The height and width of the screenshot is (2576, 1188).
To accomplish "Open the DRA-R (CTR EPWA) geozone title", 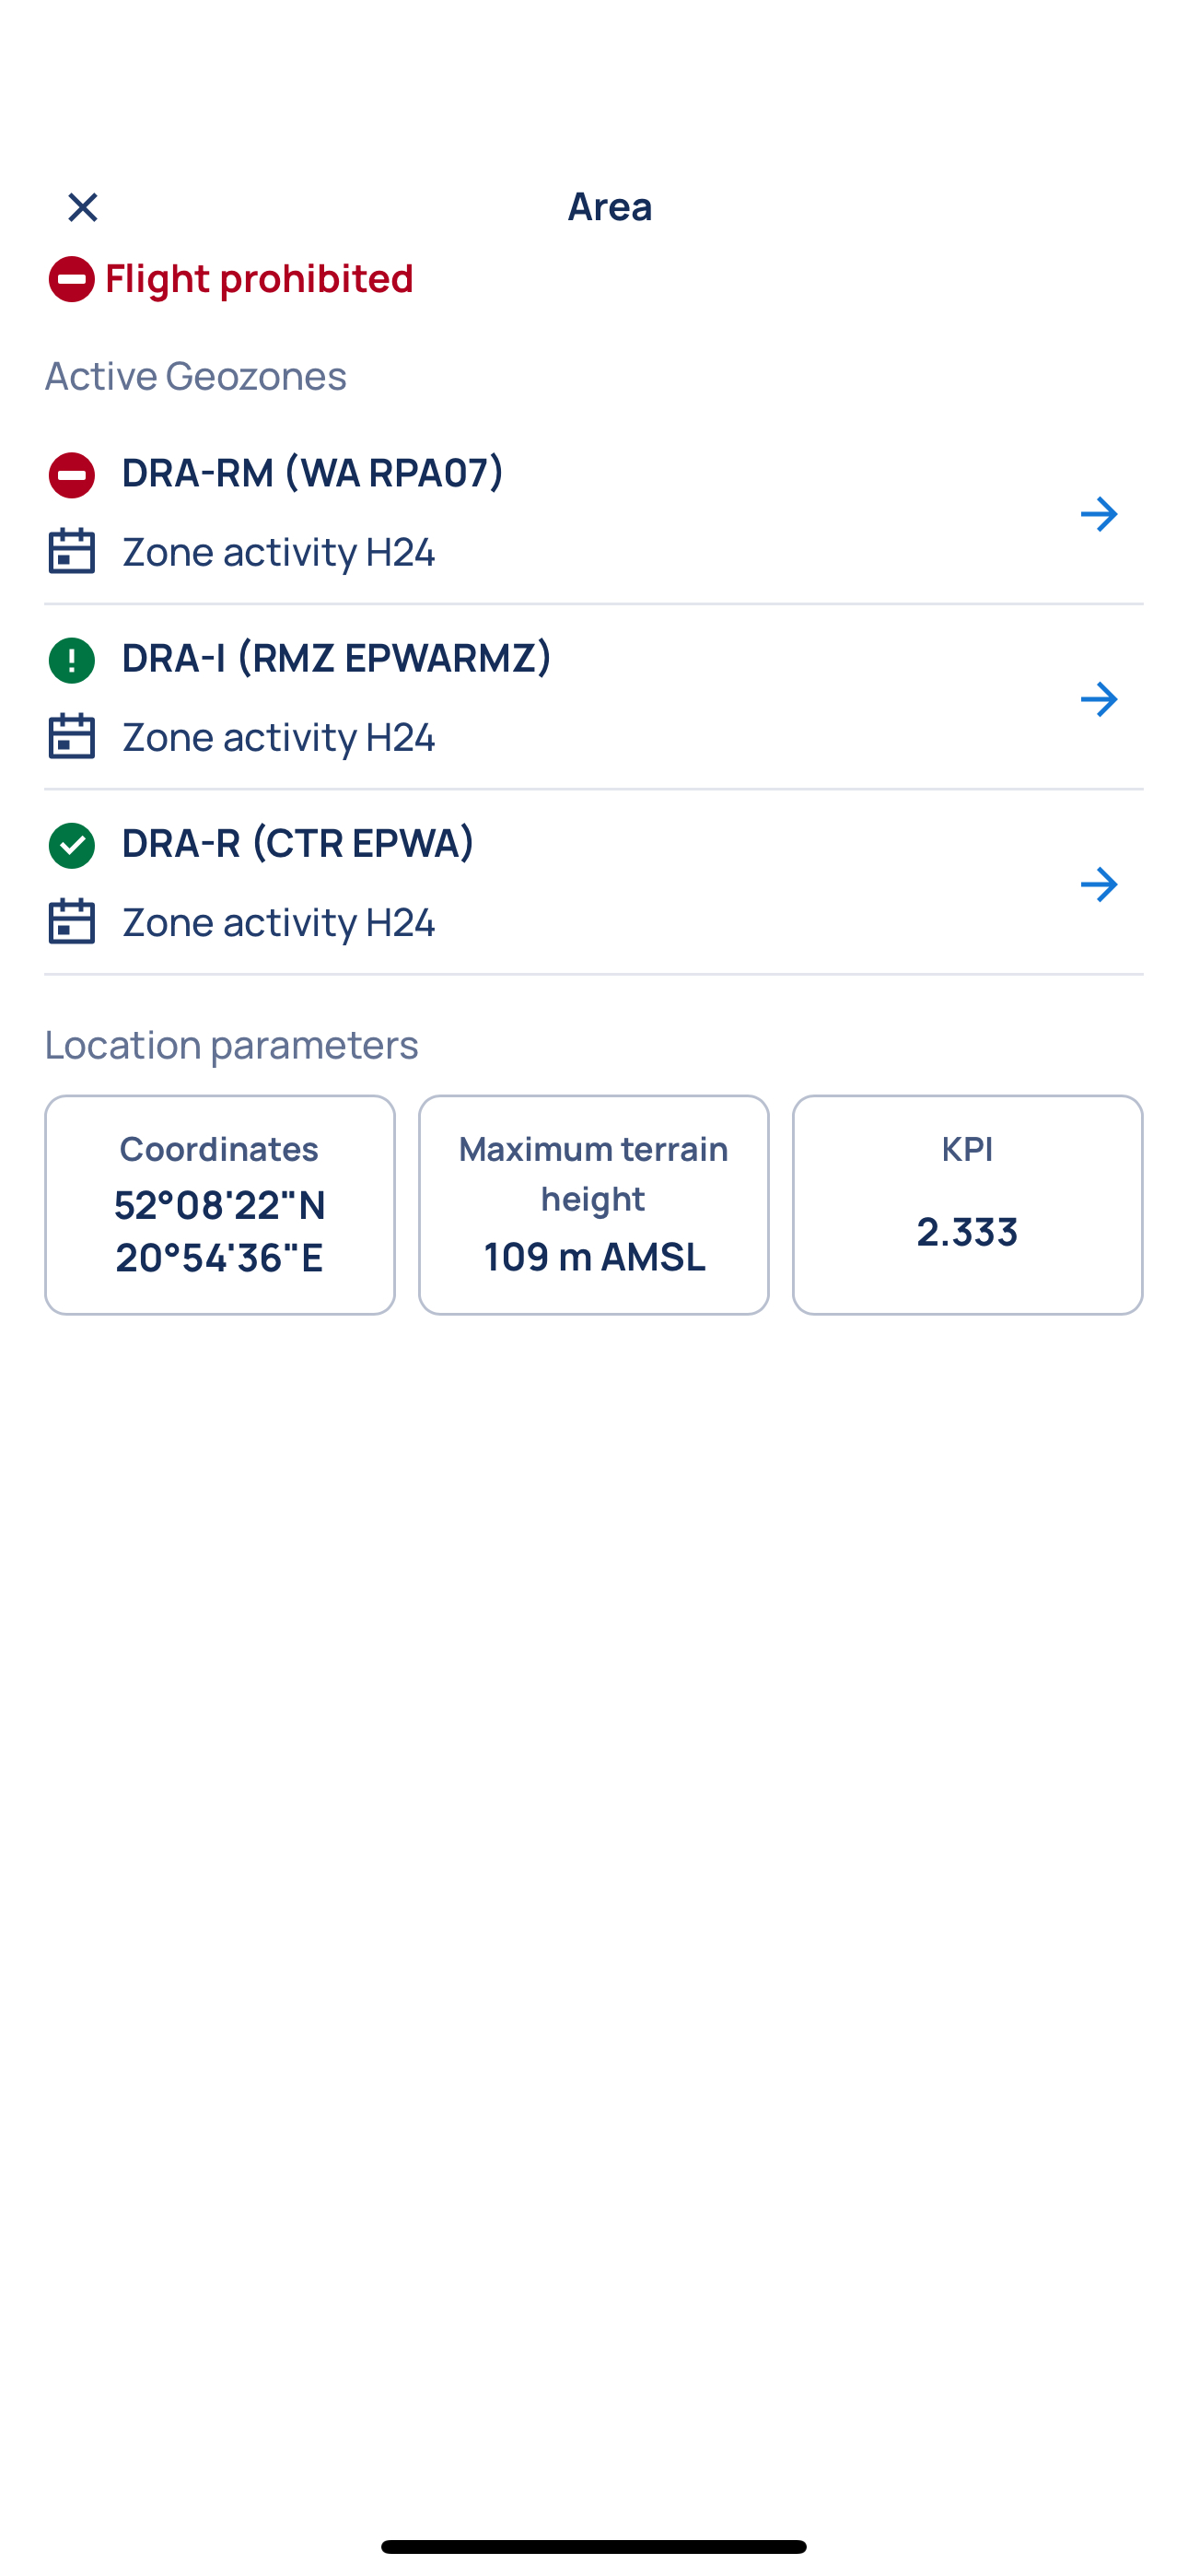I will 297,842.
